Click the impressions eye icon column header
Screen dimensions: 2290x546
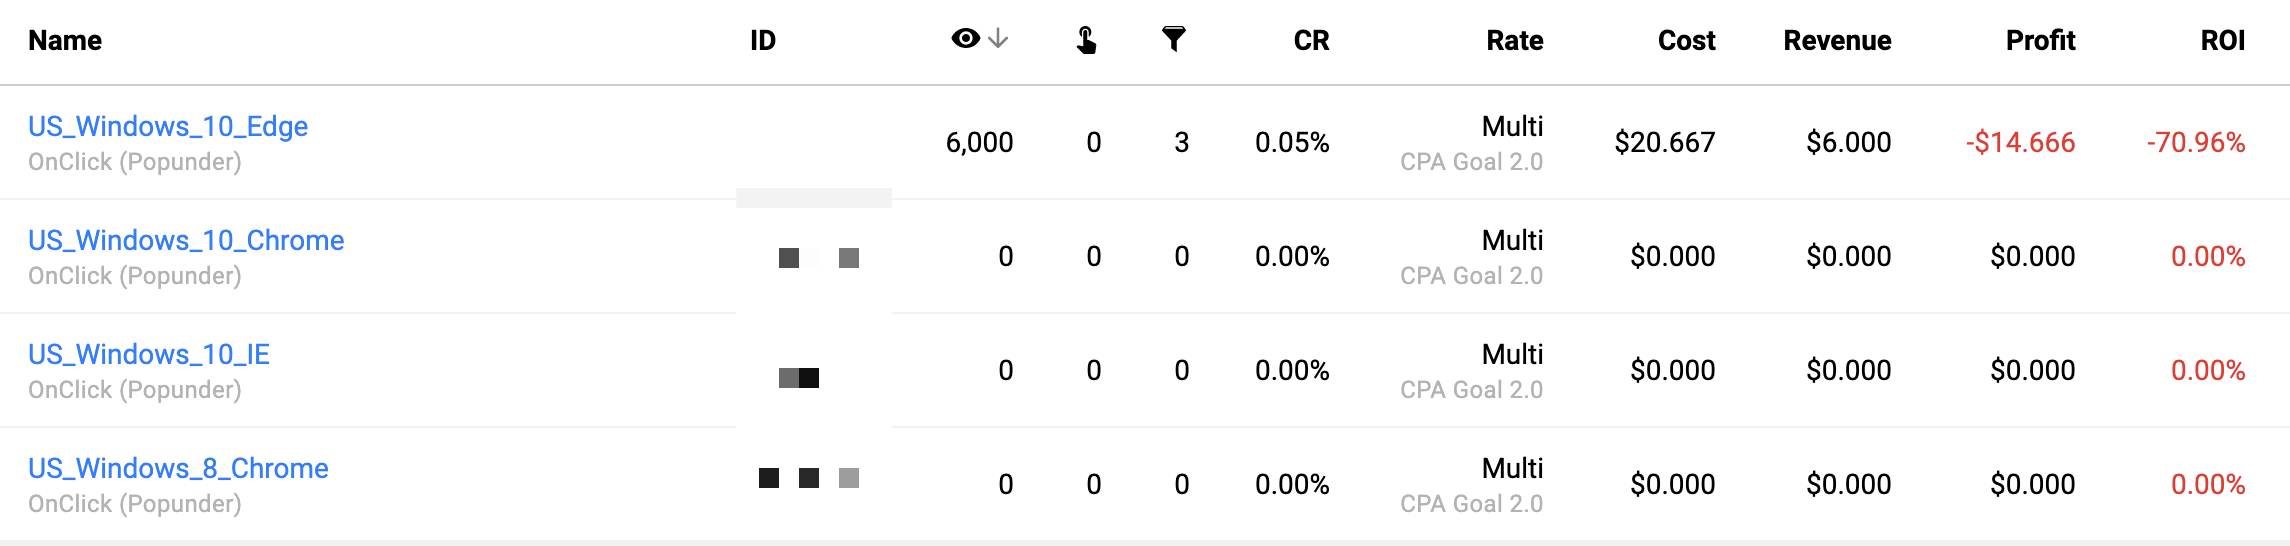965,39
